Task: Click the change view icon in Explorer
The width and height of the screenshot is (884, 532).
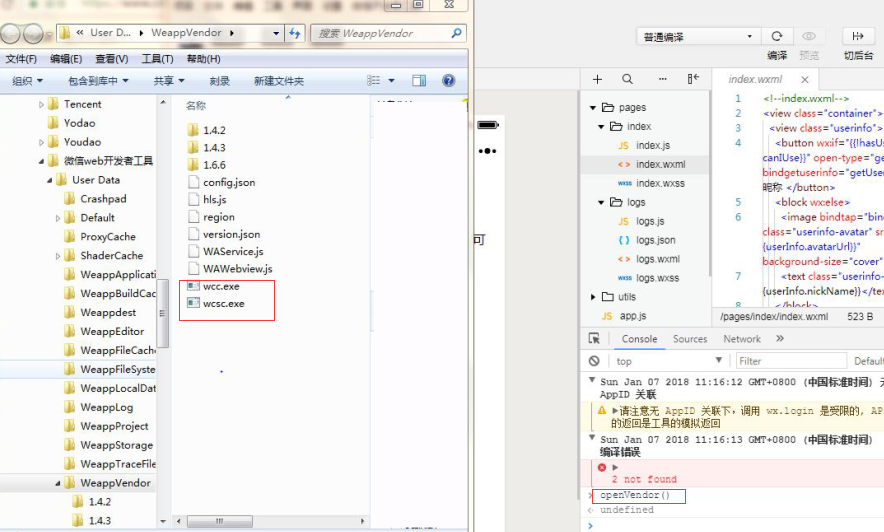Action: click(374, 81)
